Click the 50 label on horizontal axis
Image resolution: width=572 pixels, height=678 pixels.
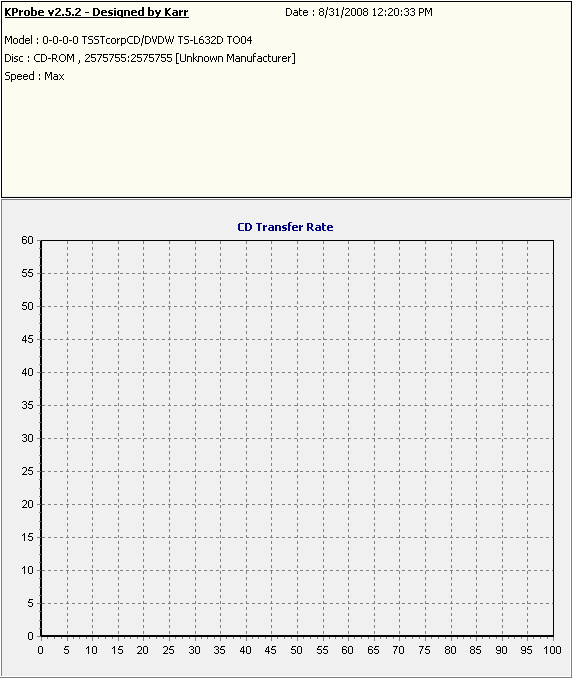297,650
